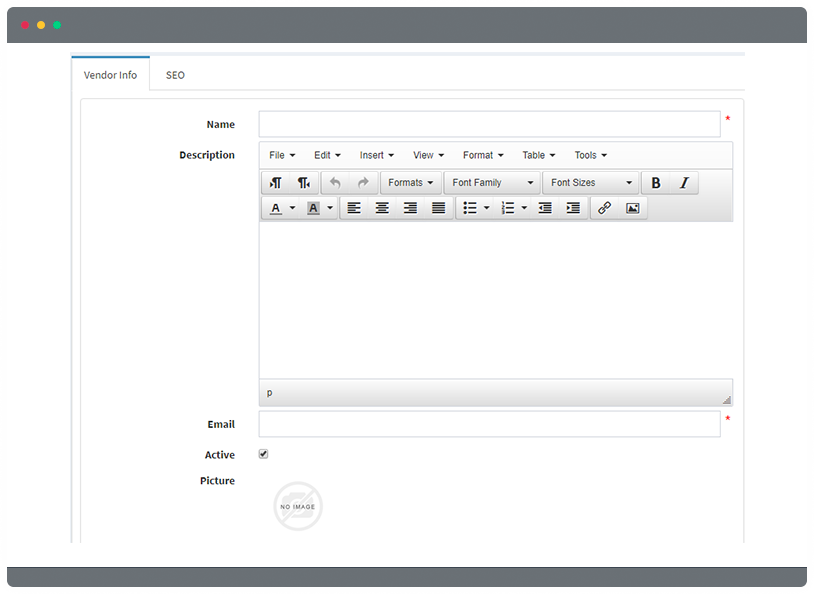The height and width of the screenshot is (594, 814).
Task: Align text left
Action: click(x=354, y=208)
